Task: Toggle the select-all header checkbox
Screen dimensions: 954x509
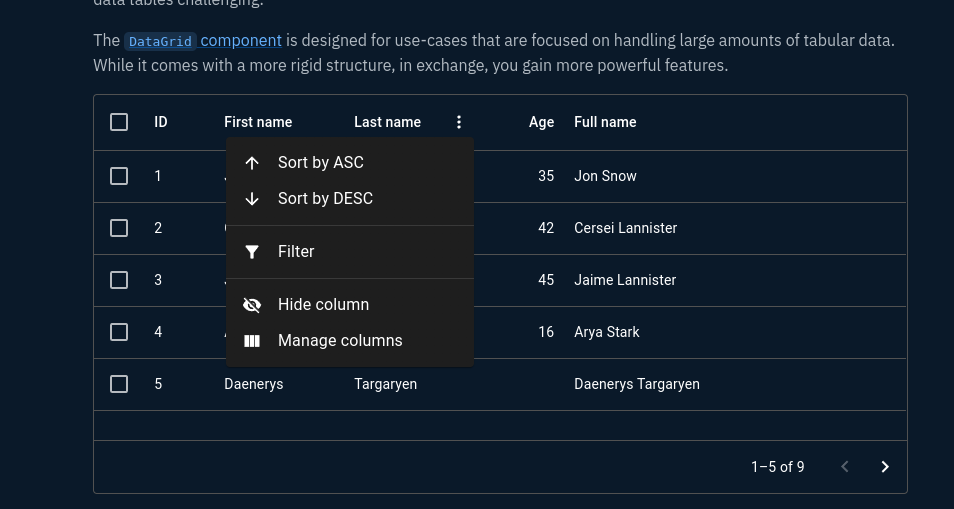Action: coord(119,122)
